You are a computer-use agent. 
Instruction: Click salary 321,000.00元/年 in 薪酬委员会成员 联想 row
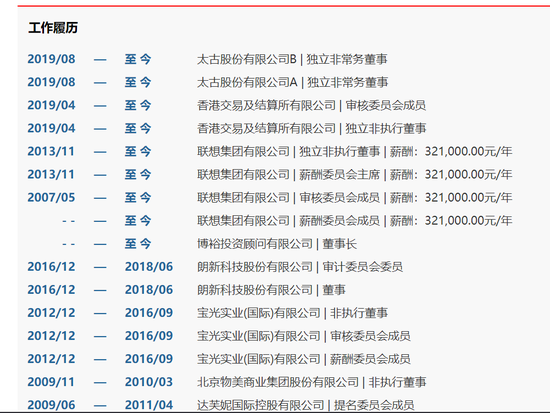click(468, 221)
